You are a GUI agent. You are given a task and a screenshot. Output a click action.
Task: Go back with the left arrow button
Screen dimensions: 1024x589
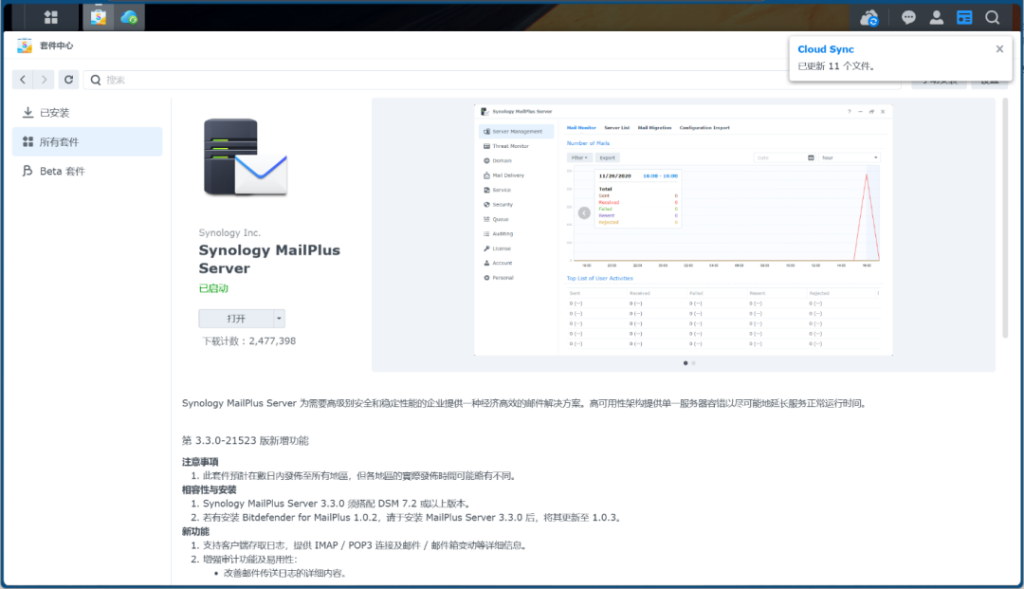click(x=23, y=80)
